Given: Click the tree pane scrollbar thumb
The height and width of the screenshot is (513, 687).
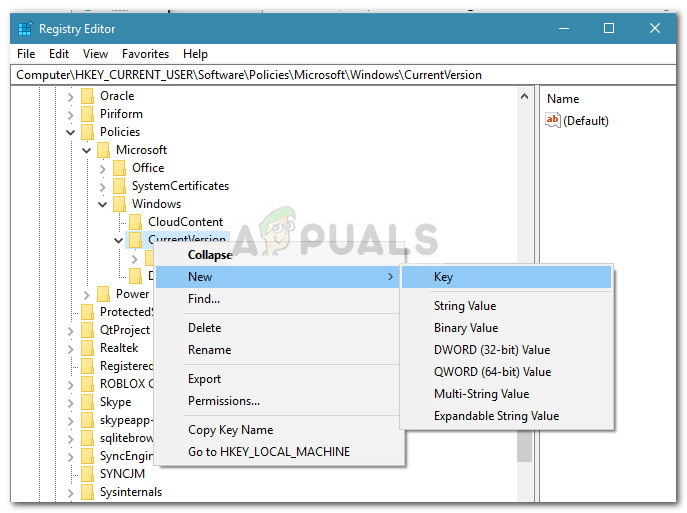Looking at the screenshot, I should click(524, 445).
